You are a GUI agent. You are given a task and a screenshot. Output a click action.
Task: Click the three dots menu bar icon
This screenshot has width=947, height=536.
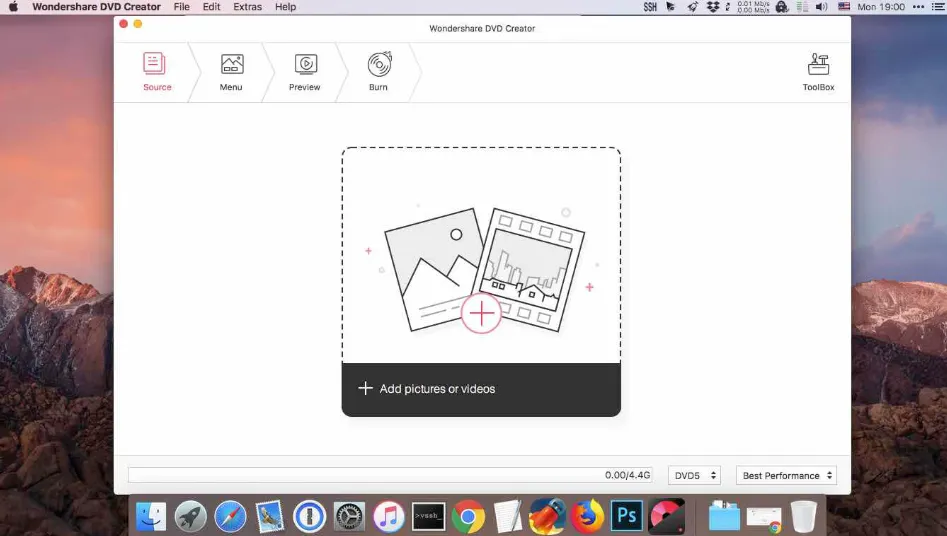919,7
